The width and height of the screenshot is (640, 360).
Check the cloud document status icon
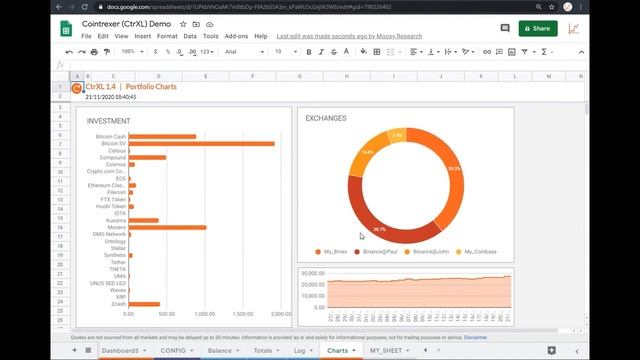pos(209,24)
